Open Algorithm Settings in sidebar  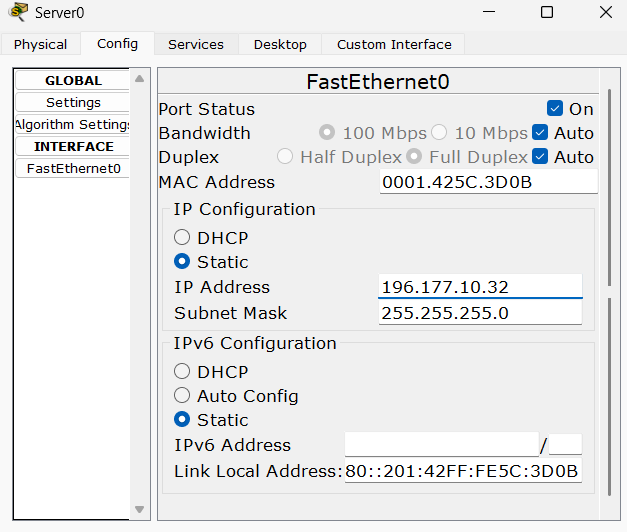(x=73, y=125)
